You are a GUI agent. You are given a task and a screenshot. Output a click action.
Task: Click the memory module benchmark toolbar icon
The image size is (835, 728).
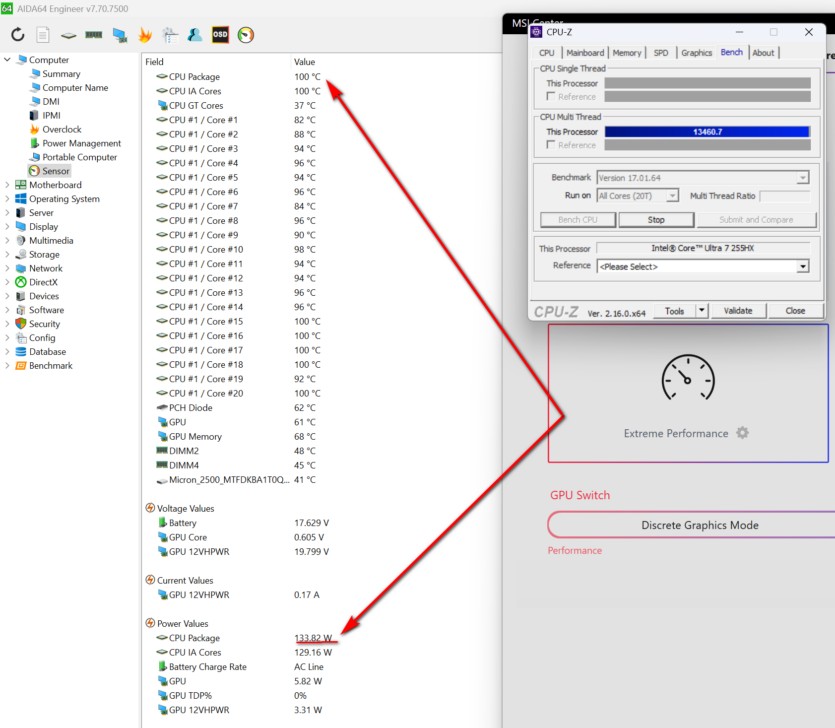94,35
